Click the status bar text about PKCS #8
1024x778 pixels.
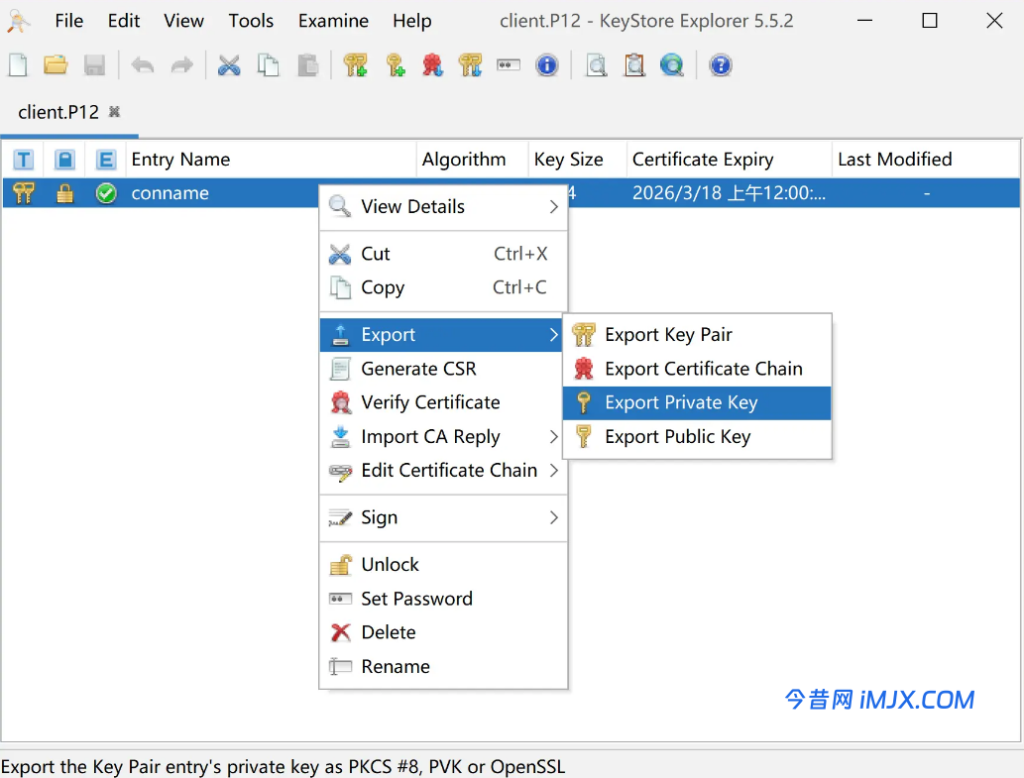click(x=283, y=766)
